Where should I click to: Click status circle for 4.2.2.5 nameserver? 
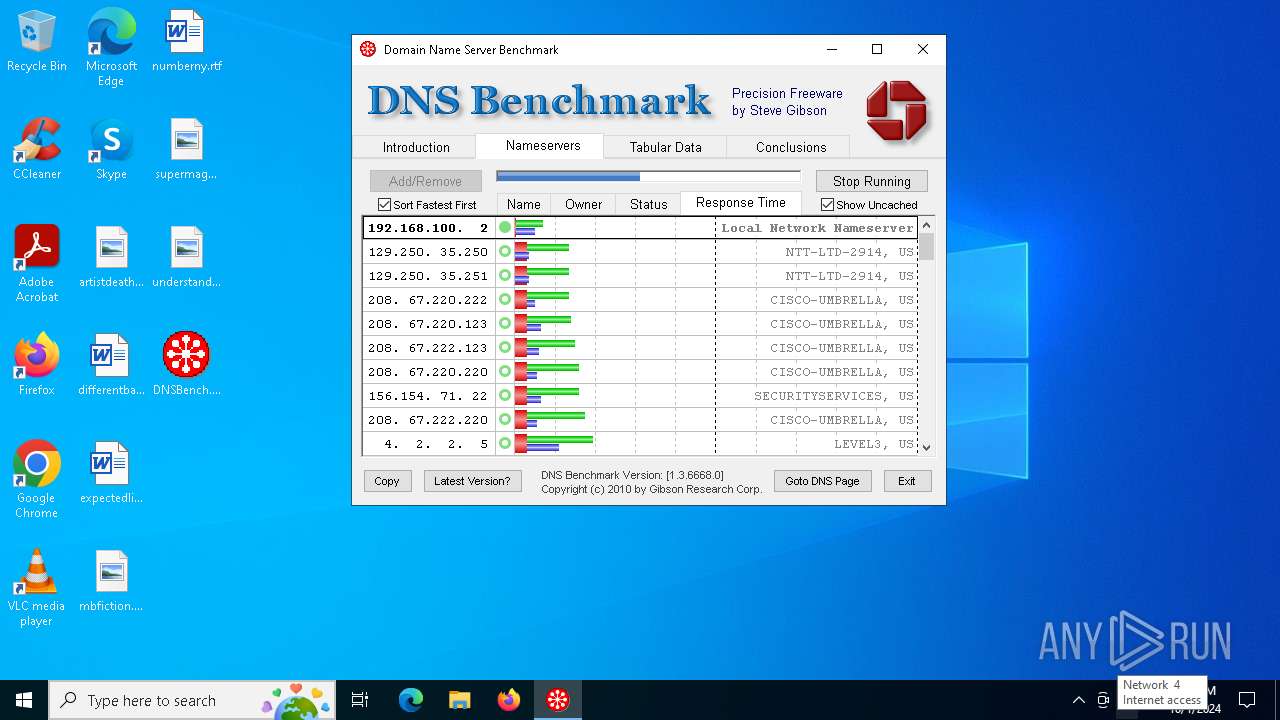click(505, 443)
